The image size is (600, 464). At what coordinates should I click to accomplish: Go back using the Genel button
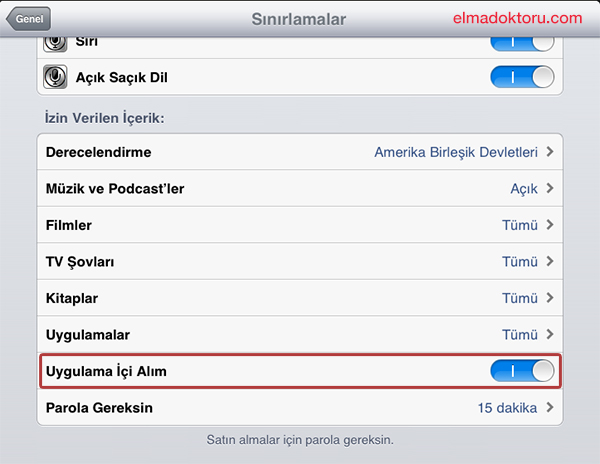[28, 18]
